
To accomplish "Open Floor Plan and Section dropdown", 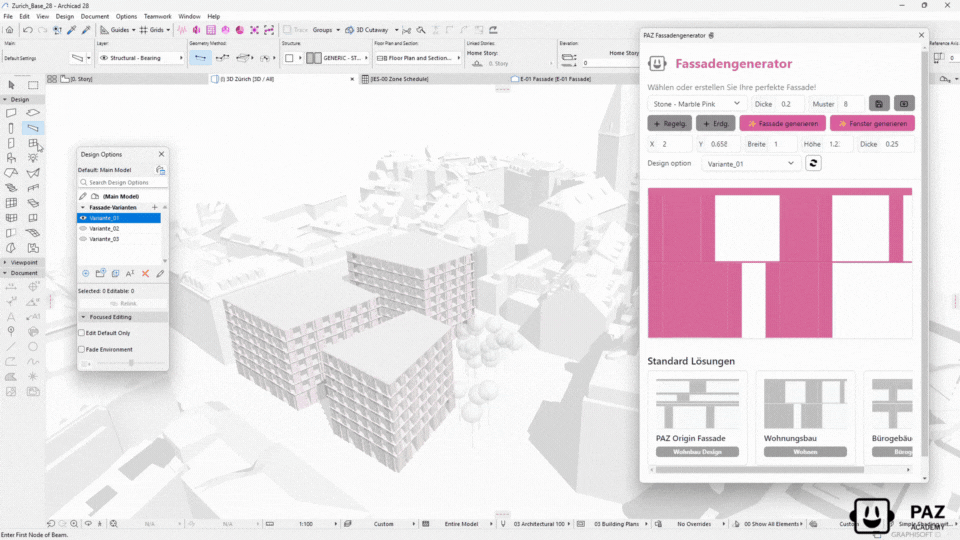I will pos(418,58).
